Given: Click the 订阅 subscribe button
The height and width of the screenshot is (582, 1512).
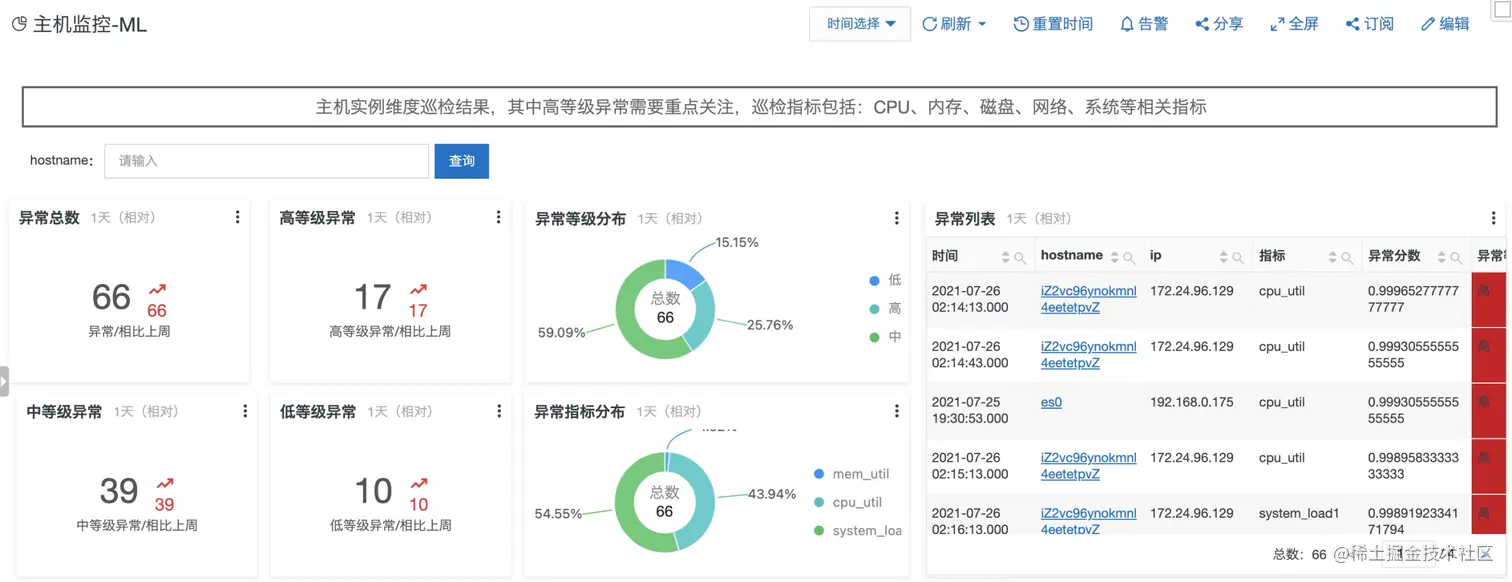Looking at the screenshot, I should (x=1369, y=24).
